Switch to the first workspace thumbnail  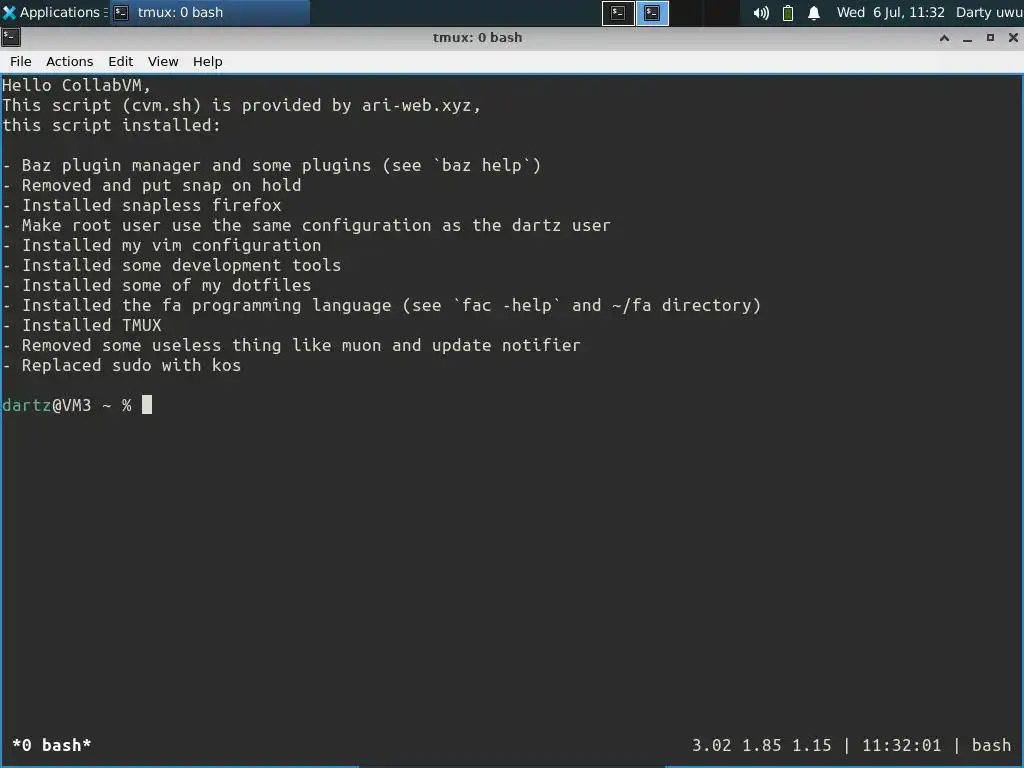pos(618,13)
